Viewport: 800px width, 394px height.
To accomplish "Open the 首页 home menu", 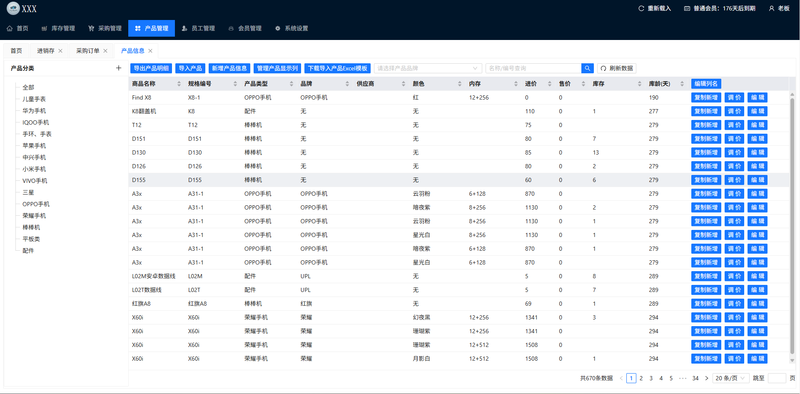I will point(17,29).
